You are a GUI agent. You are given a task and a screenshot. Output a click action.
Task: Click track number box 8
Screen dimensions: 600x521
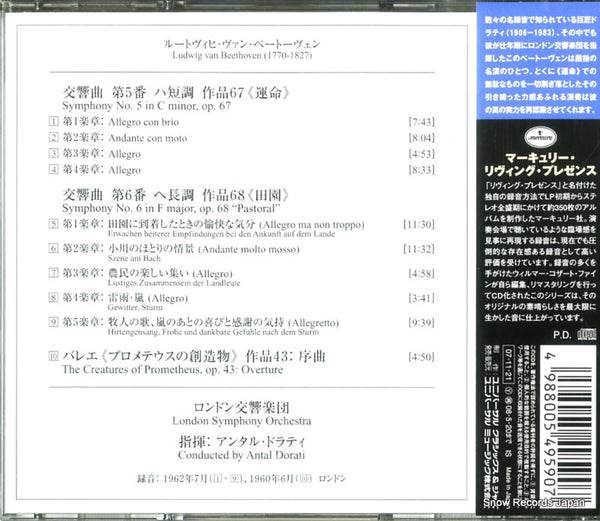(54, 298)
